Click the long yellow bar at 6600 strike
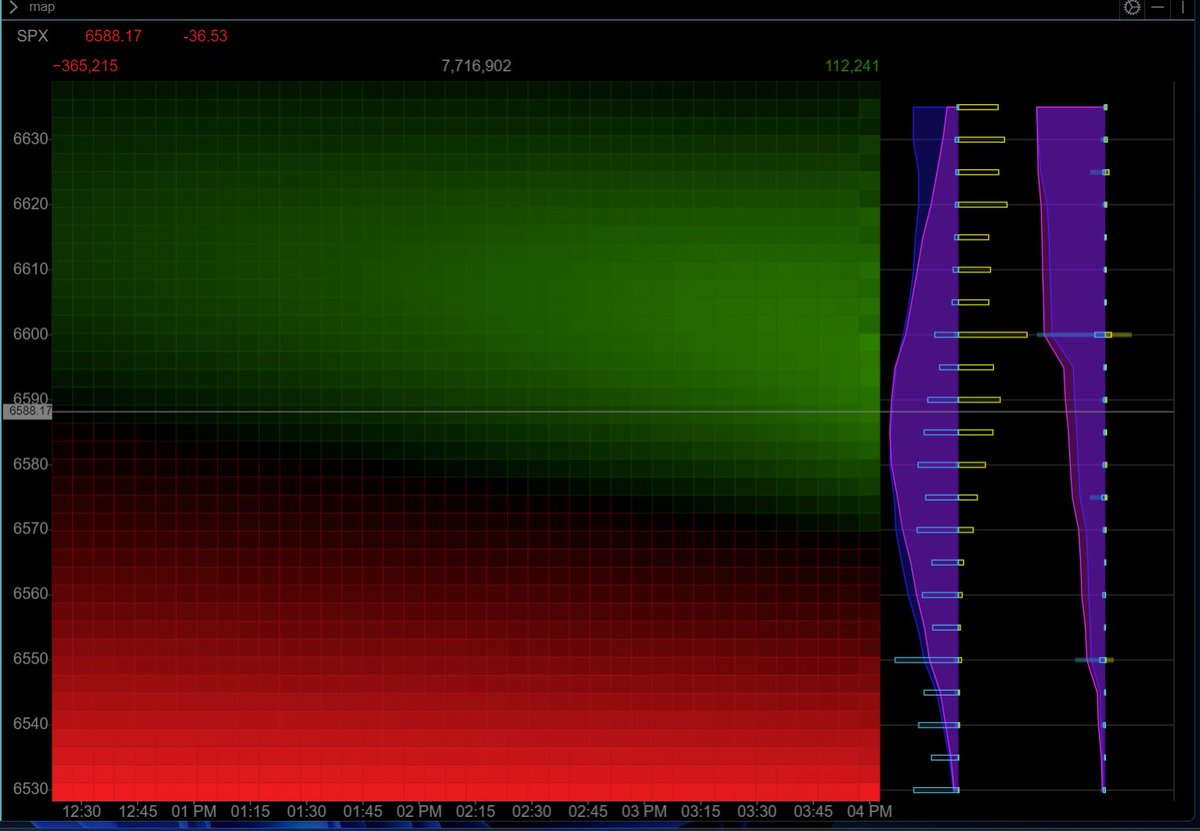Viewport: 1200px width, 831px height. (x=993, y=334)
